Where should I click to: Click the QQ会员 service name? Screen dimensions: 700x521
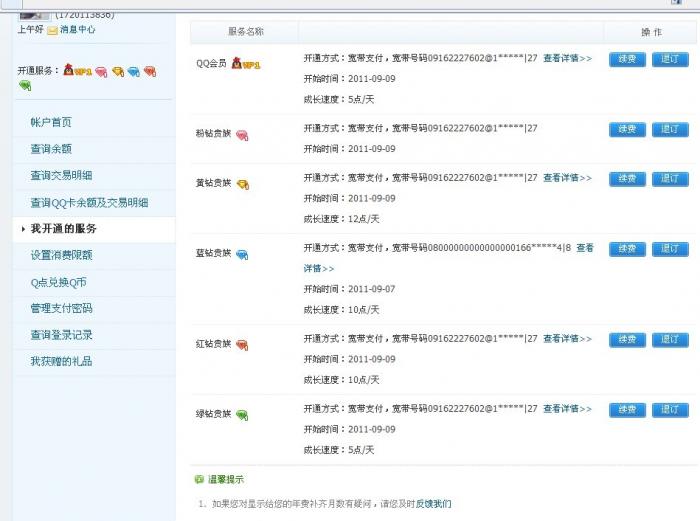[211, 64]
